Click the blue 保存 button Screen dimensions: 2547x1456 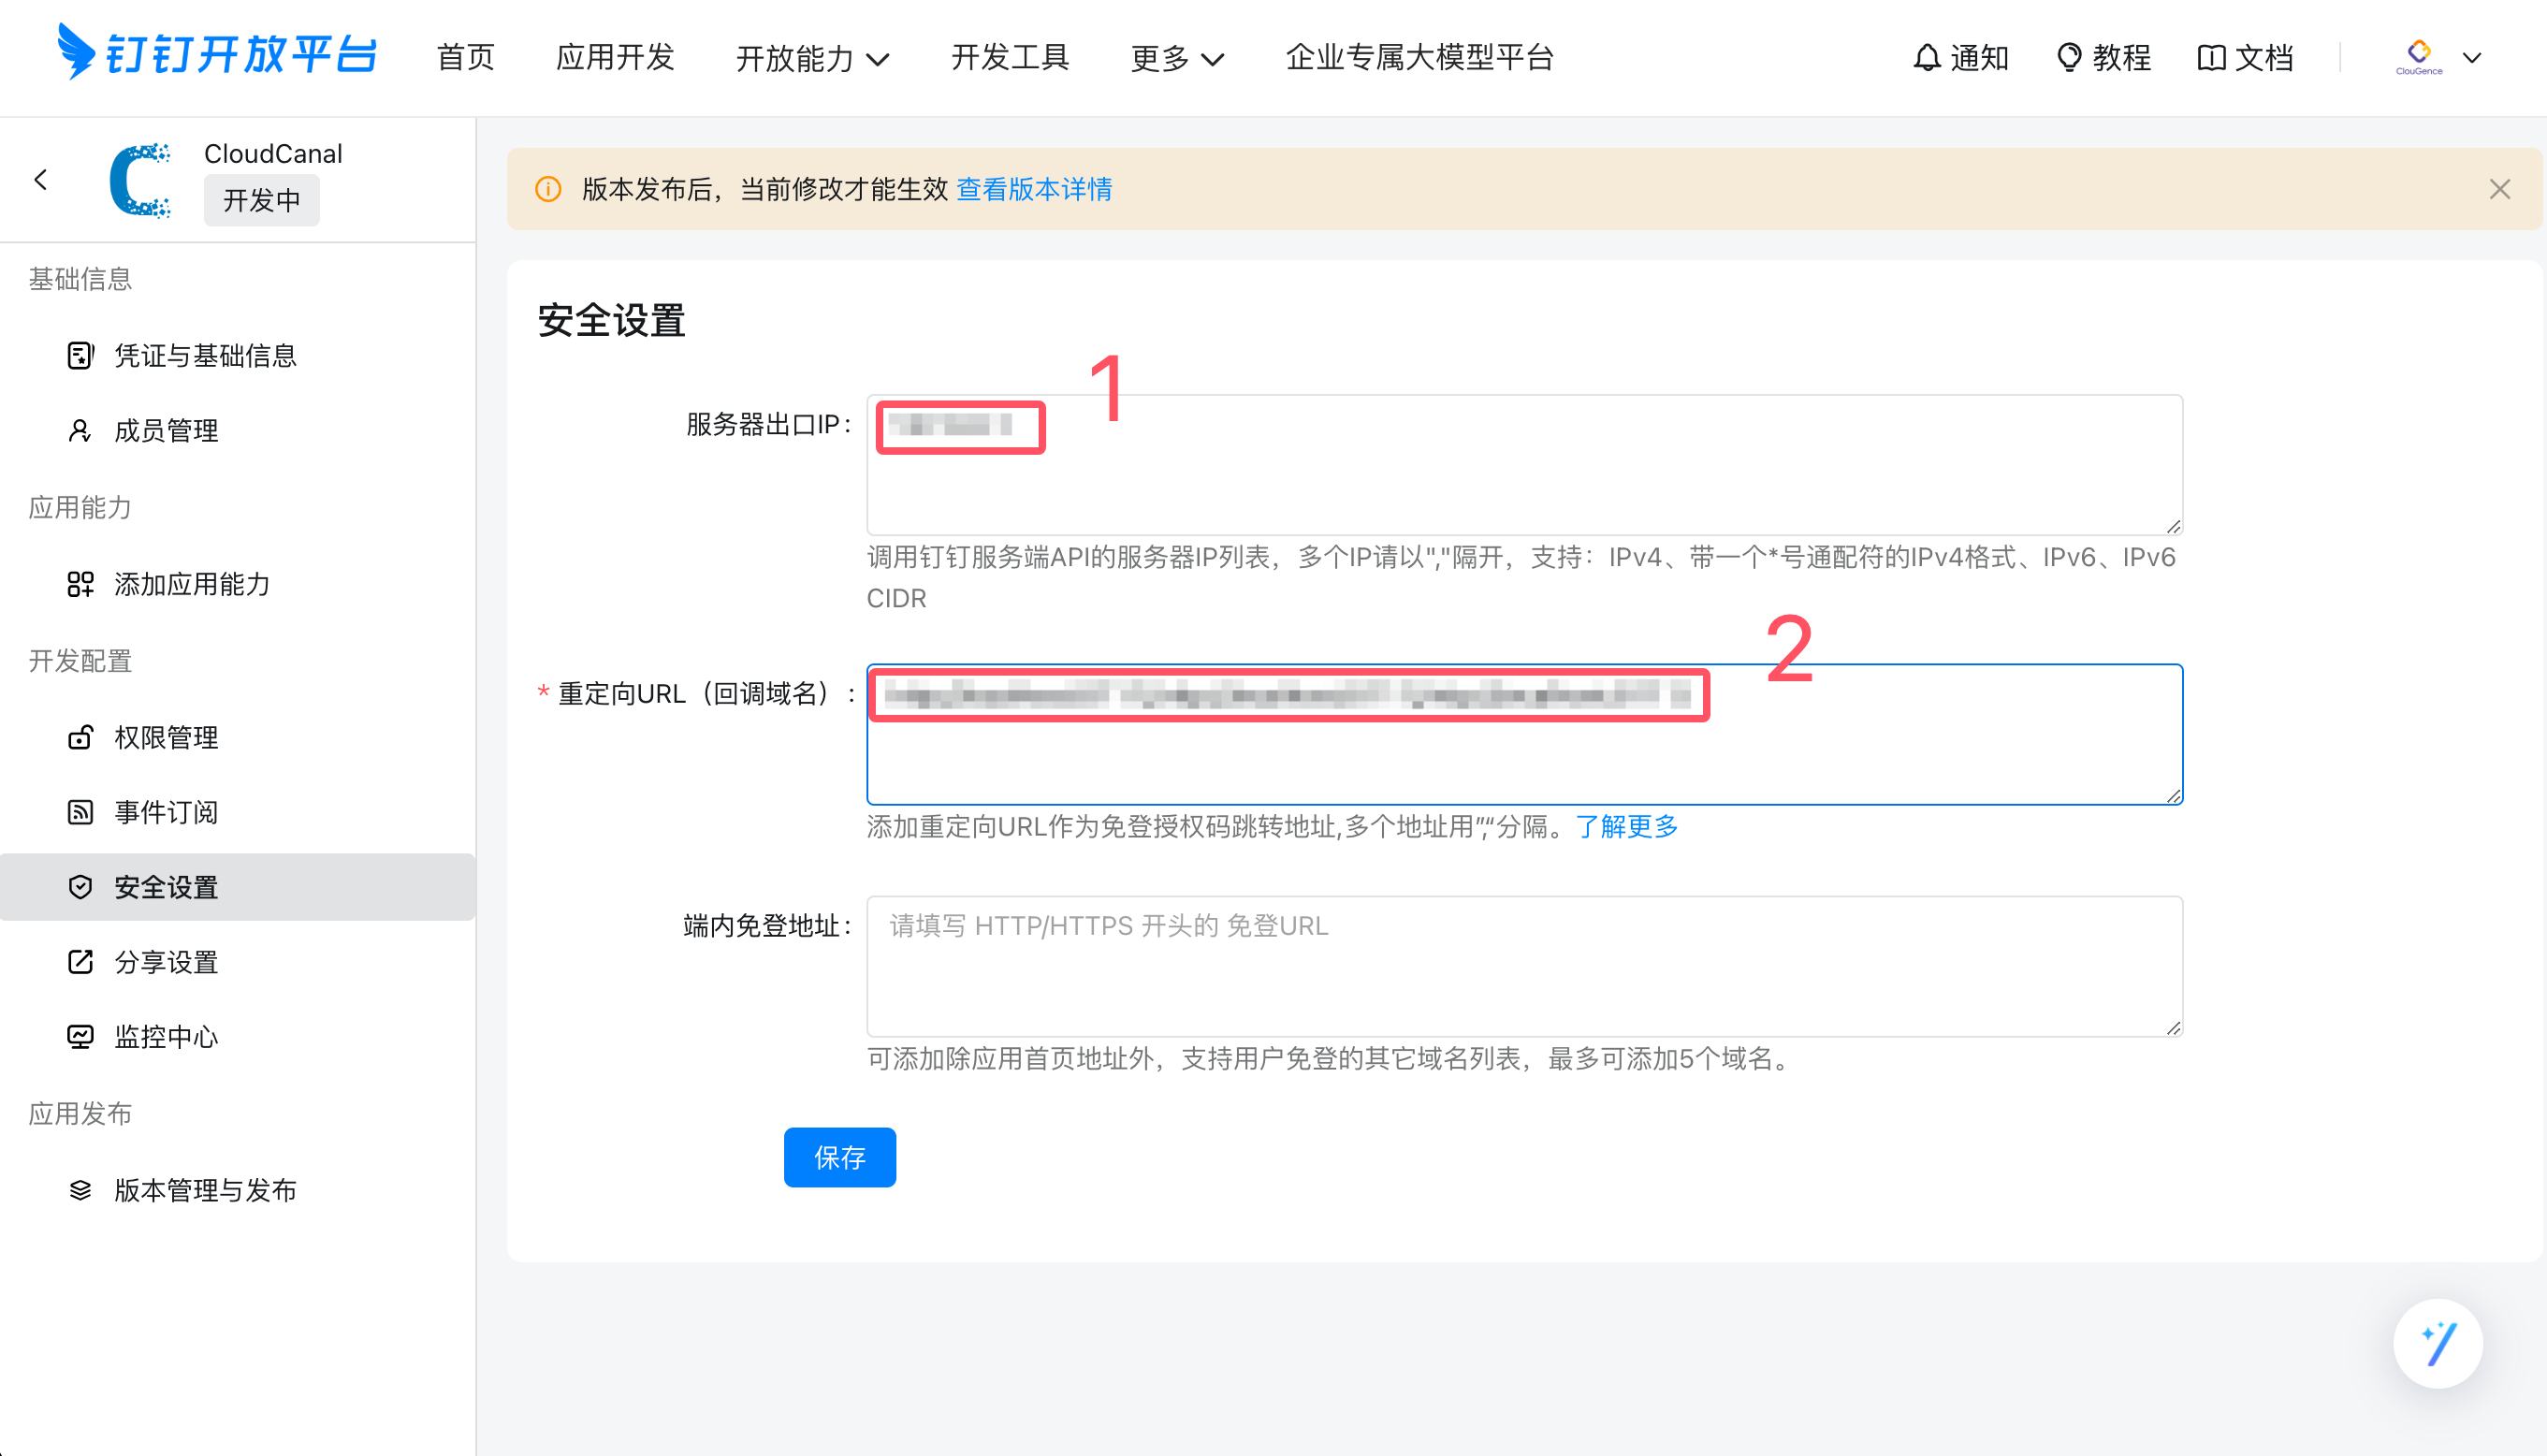click(839, 1157)
